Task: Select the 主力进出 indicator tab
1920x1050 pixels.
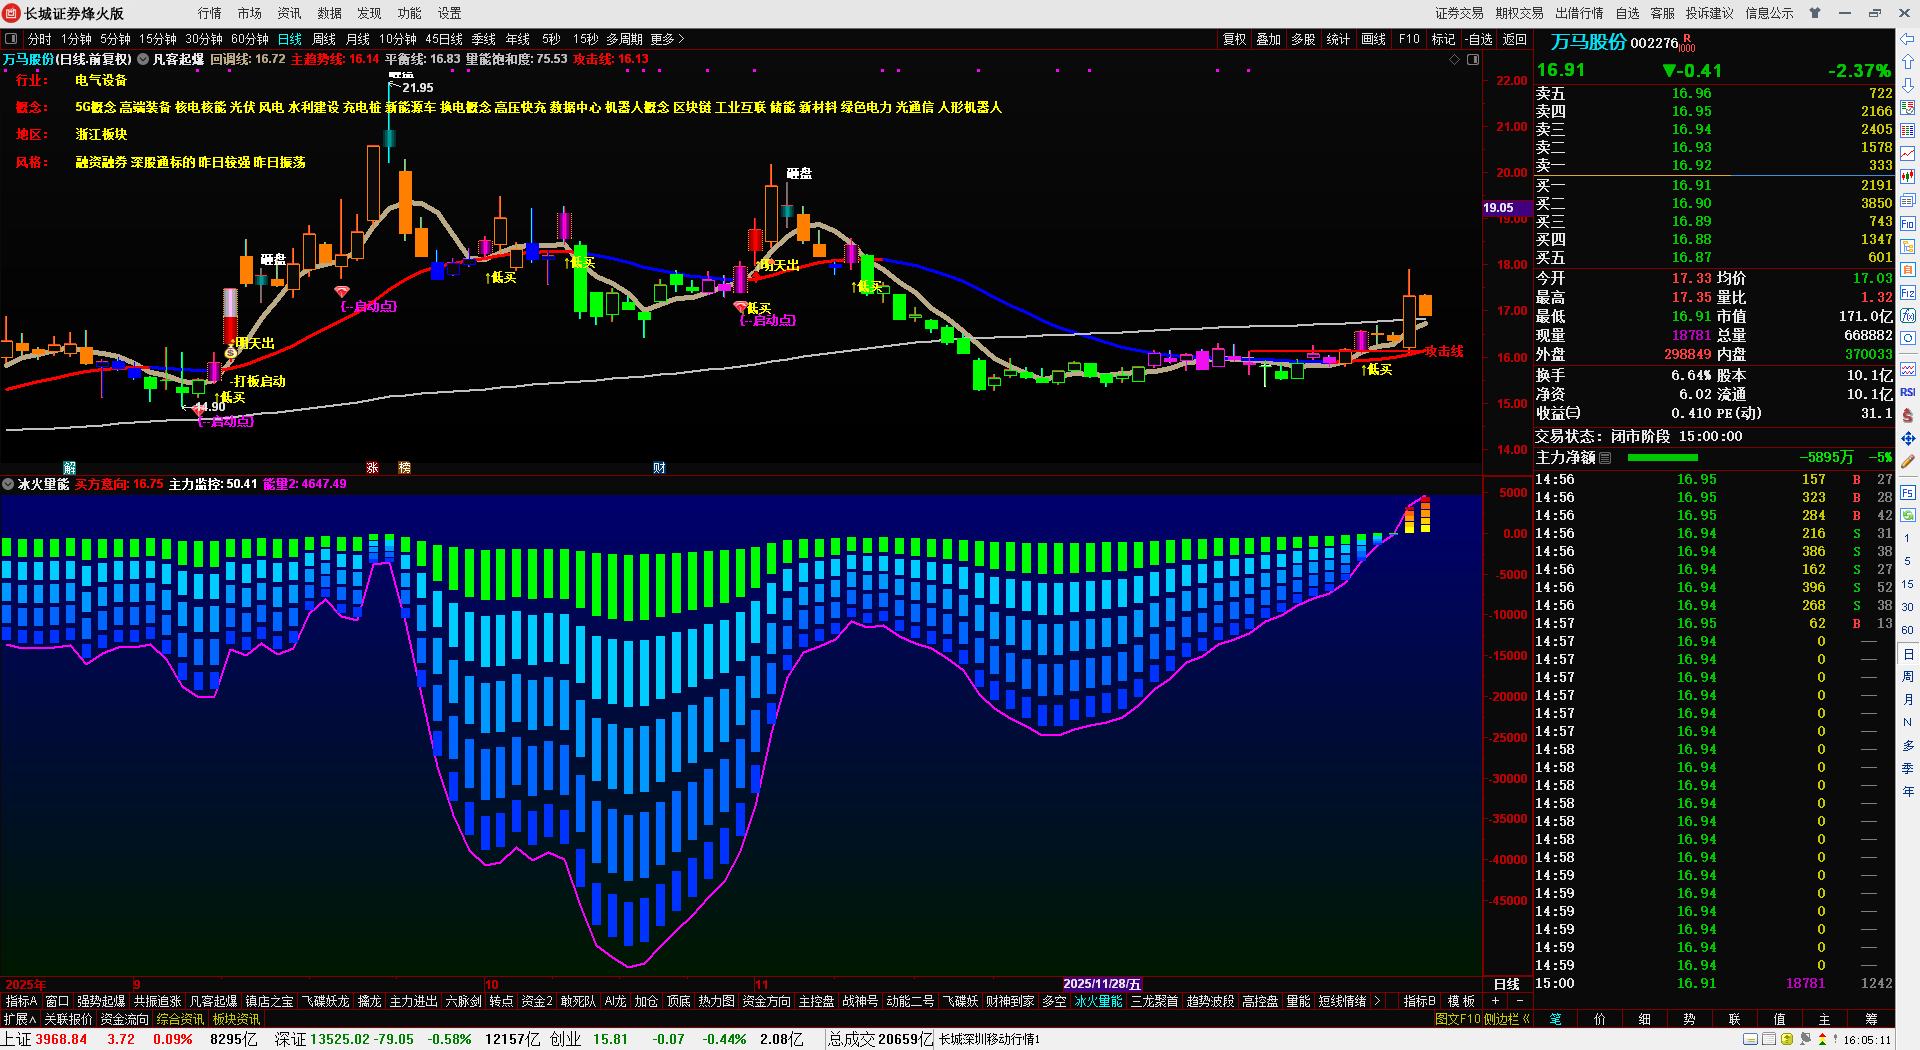Action: [414, 1001]
